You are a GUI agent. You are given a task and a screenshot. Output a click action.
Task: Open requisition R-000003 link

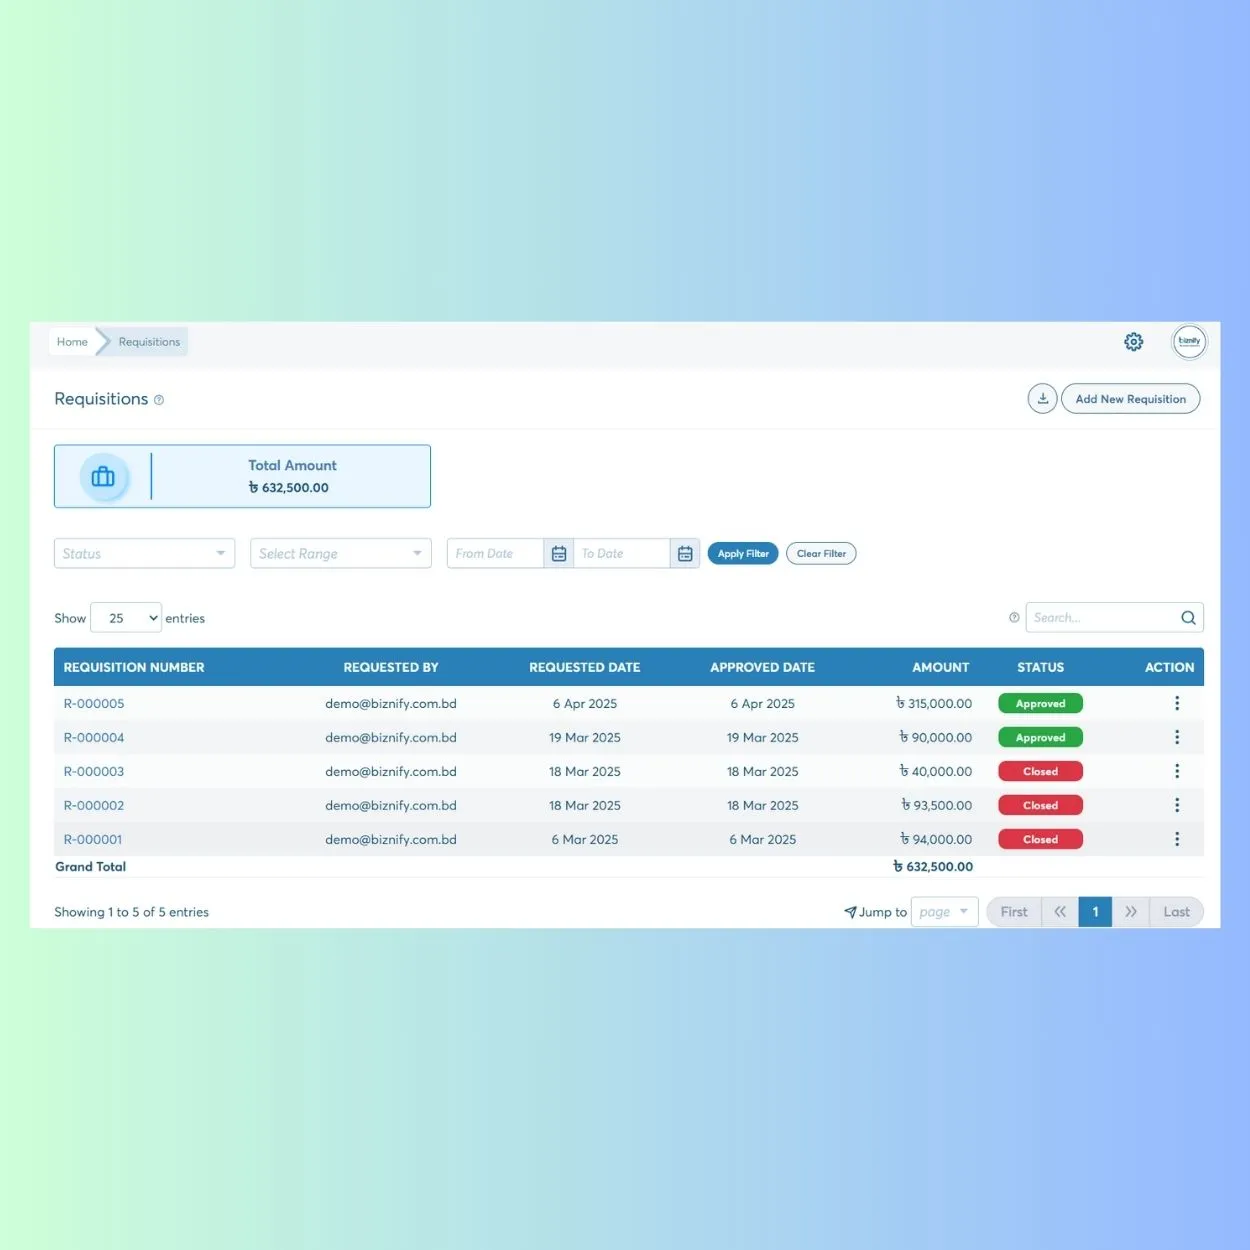[93, 771]
